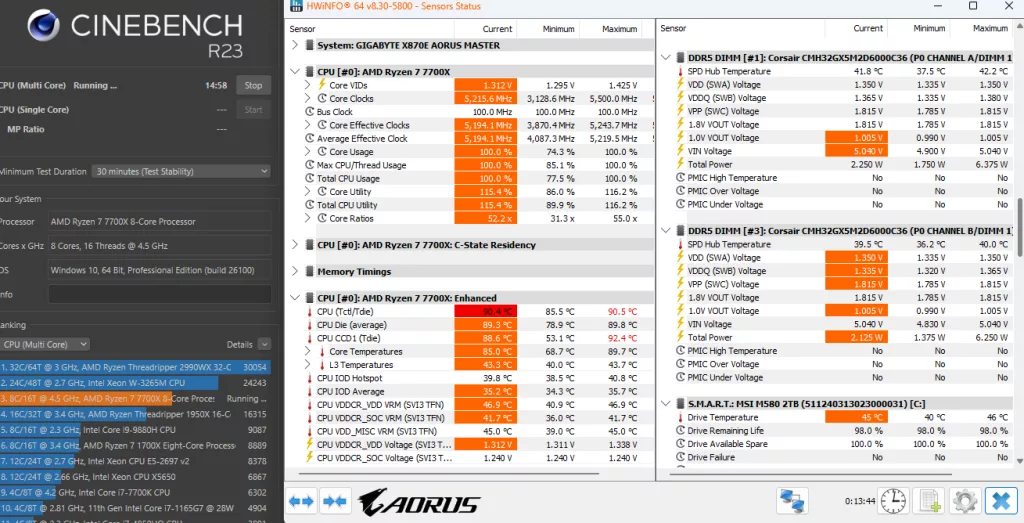Collapse the AMD Ryzen 7 7700X Enhanced group
1024x523 pixels.
pos(295,298)
